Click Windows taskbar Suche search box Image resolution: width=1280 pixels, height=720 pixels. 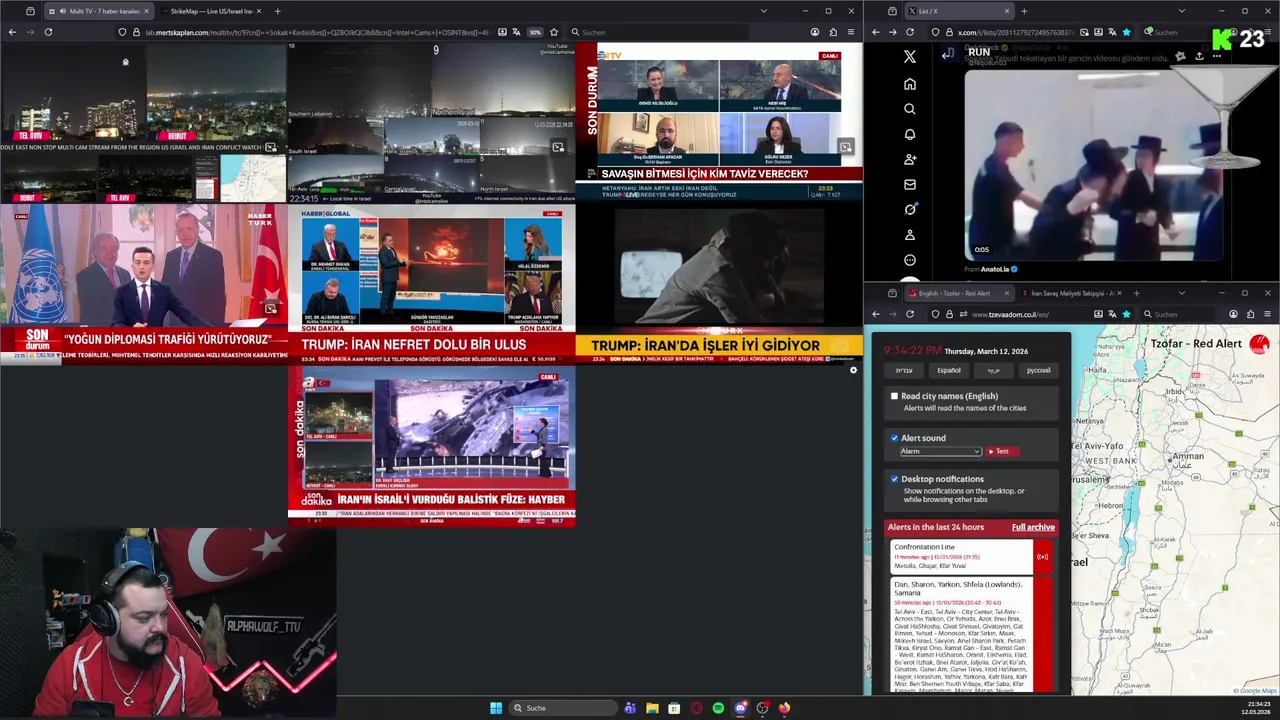[x=561, y=708]
